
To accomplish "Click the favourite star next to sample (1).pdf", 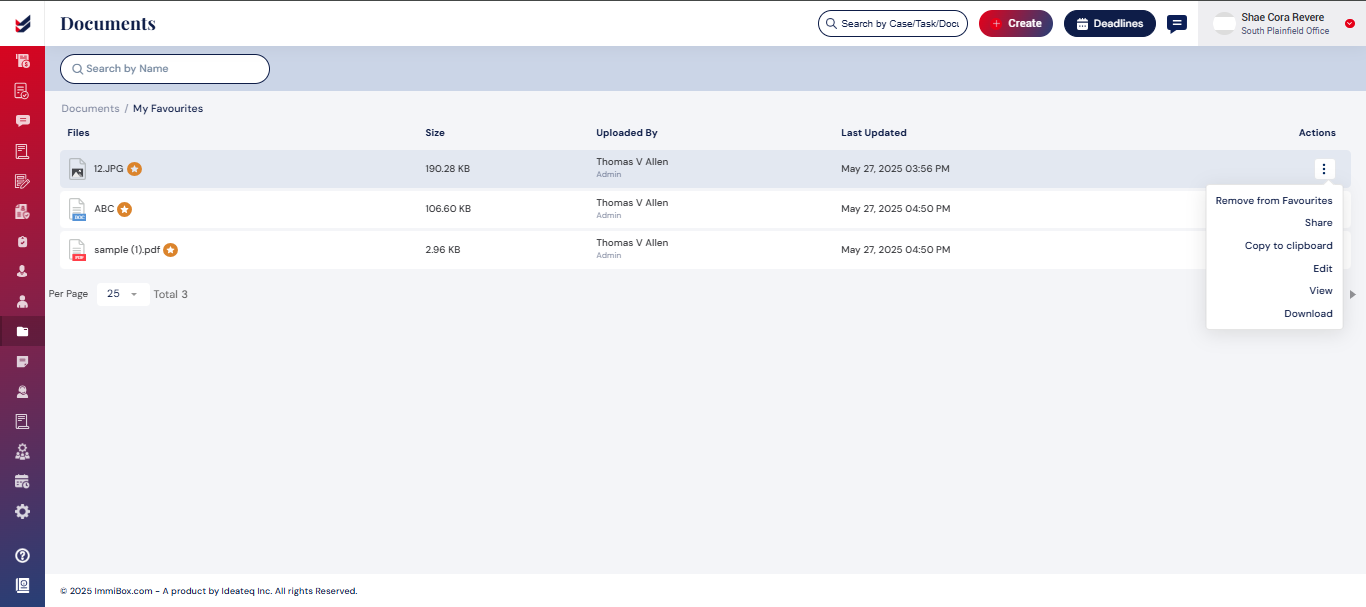I will tap(171, 249).
